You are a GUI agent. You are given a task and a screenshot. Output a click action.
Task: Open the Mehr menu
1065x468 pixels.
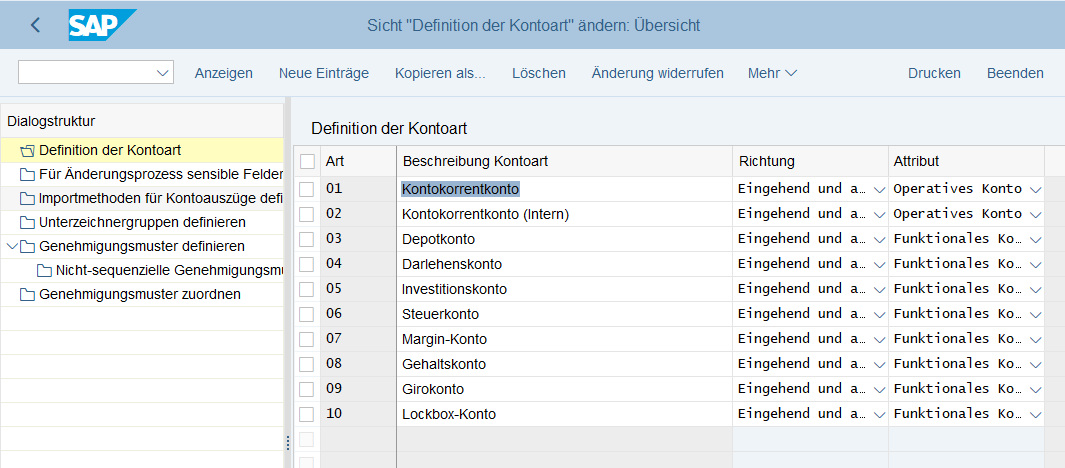point(772,73)
